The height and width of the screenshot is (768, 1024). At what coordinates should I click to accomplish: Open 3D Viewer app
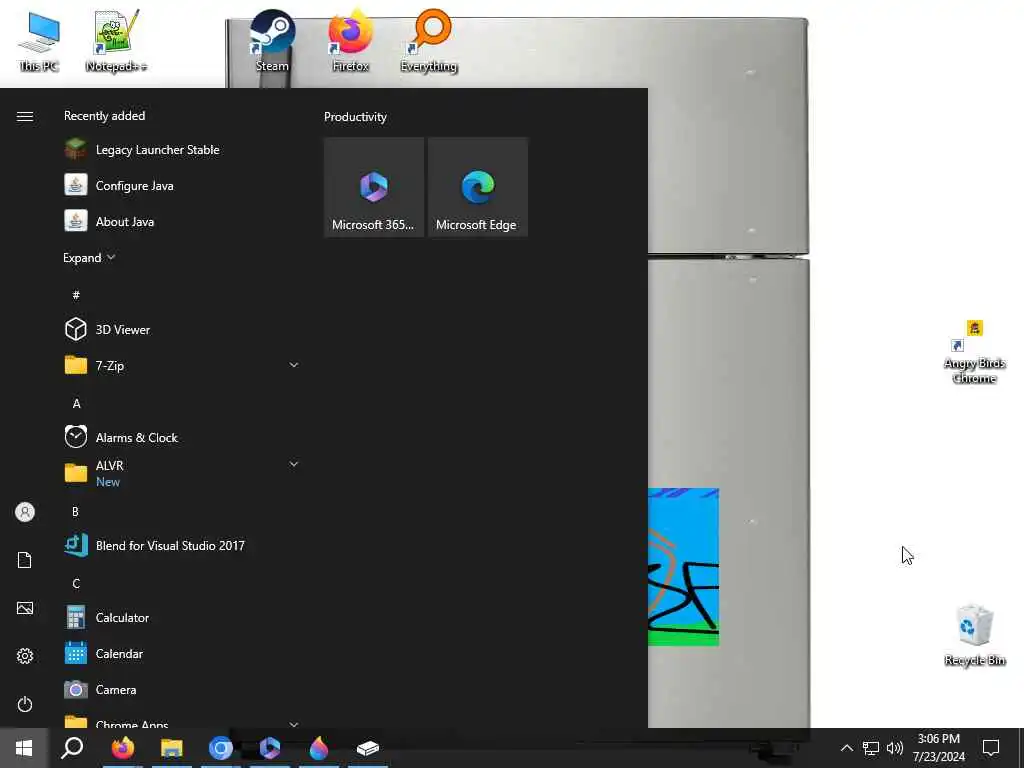[182, 329]
